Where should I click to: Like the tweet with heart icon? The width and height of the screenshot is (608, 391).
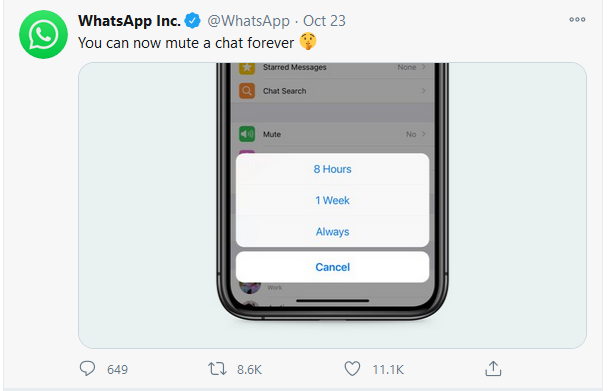[352, 369]
